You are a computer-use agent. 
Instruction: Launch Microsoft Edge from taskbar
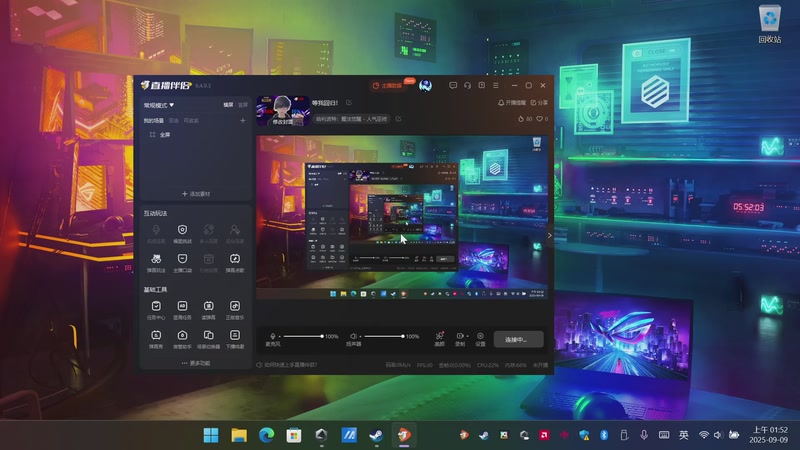click(266, 435)
